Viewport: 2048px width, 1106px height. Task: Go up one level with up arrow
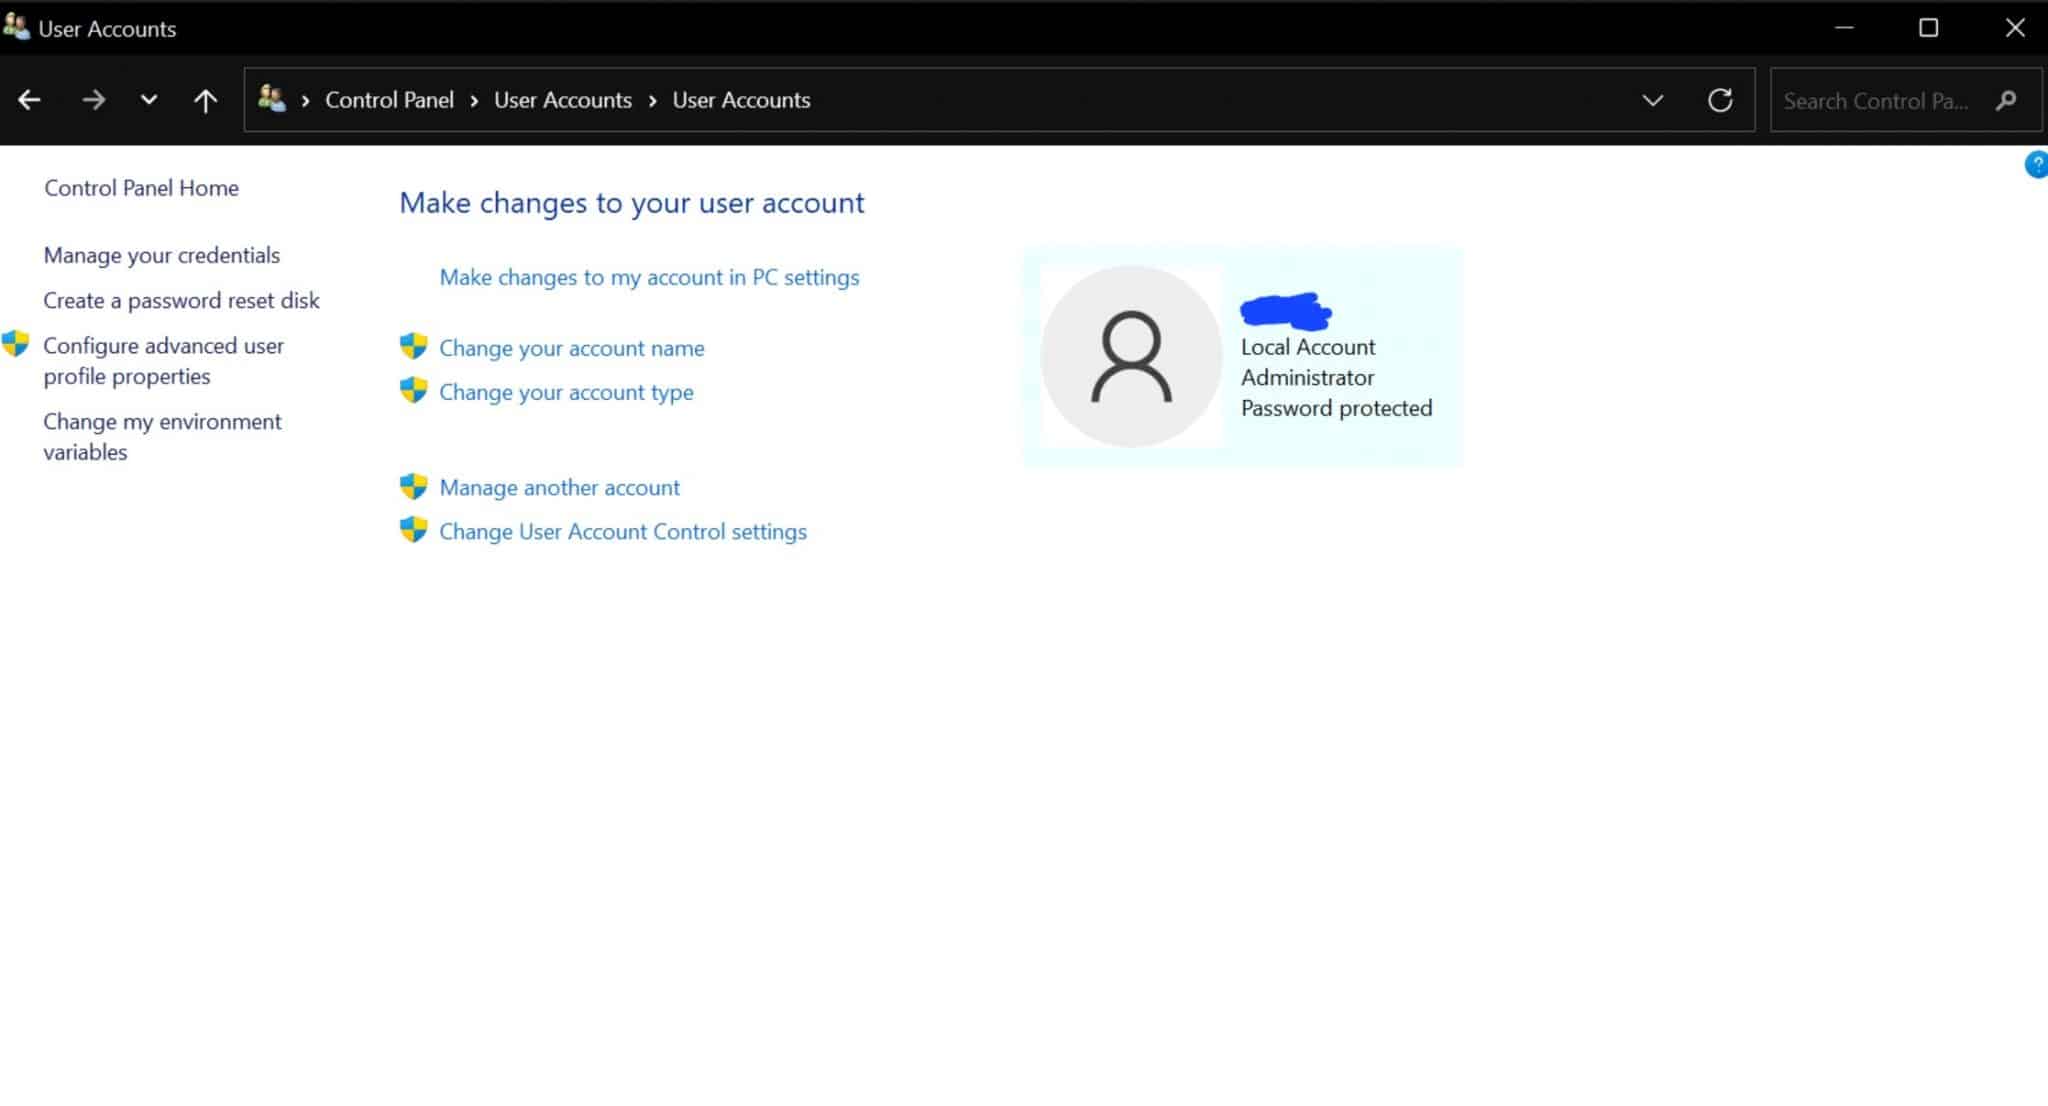(x=205, y=100)
